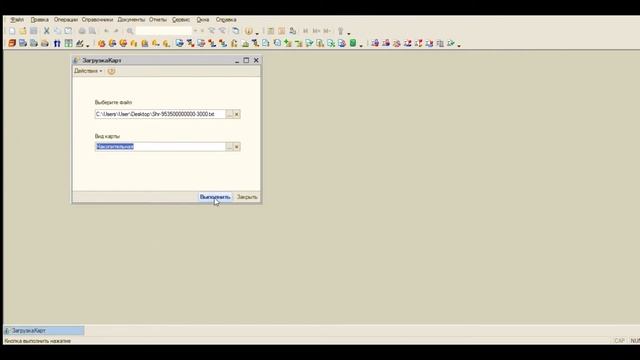640x360 pixels.
Task: Click the first orange icon on second toolbar
Action: coord(12,43)
